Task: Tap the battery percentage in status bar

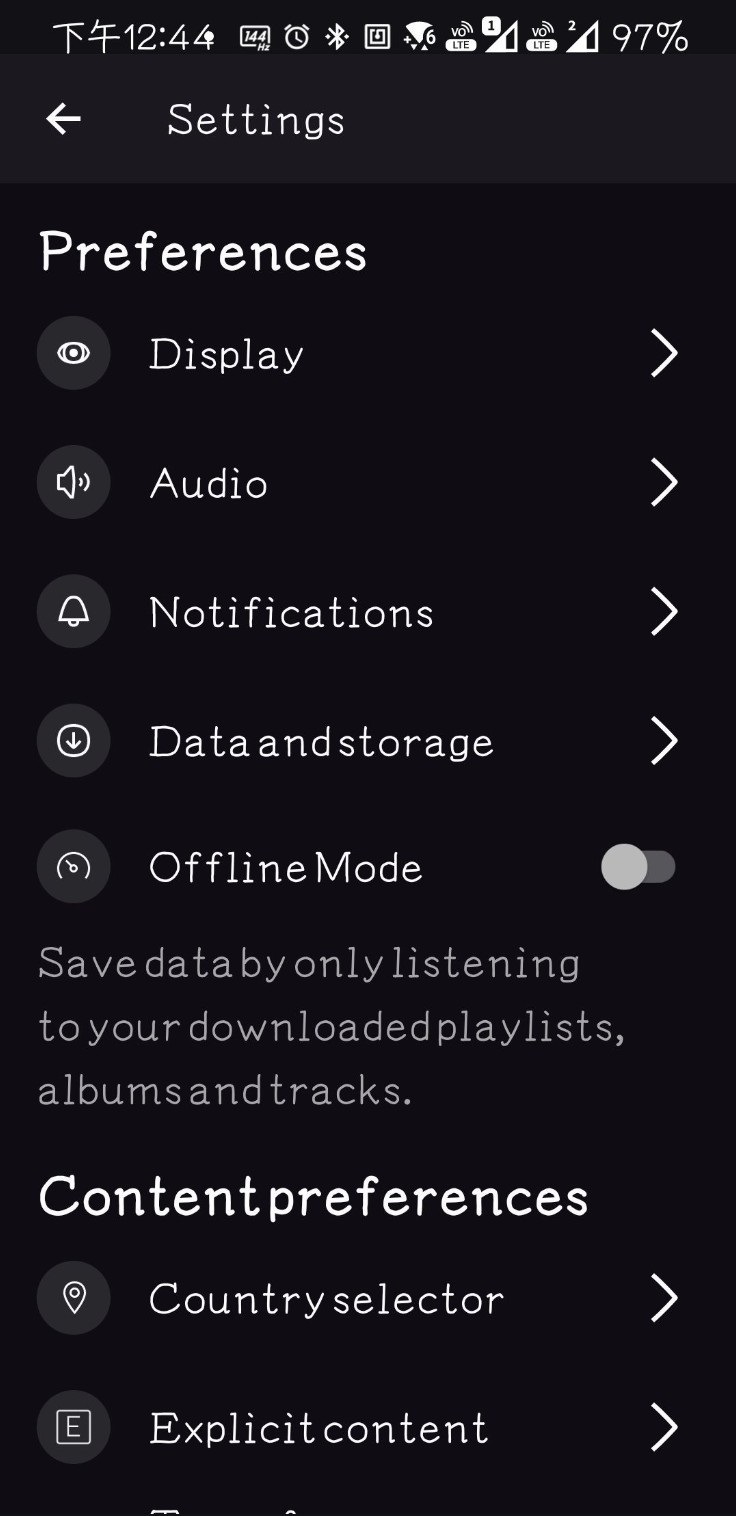Action: click(x=650, y=38)
